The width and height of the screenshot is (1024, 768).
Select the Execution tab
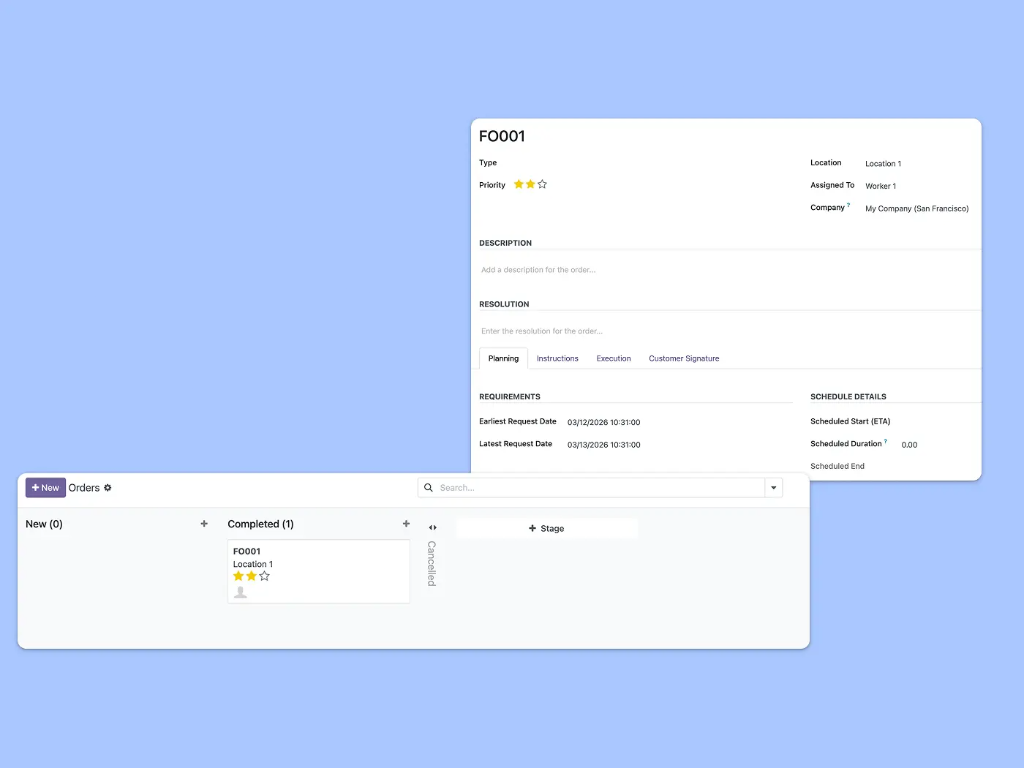coord(613,358)
